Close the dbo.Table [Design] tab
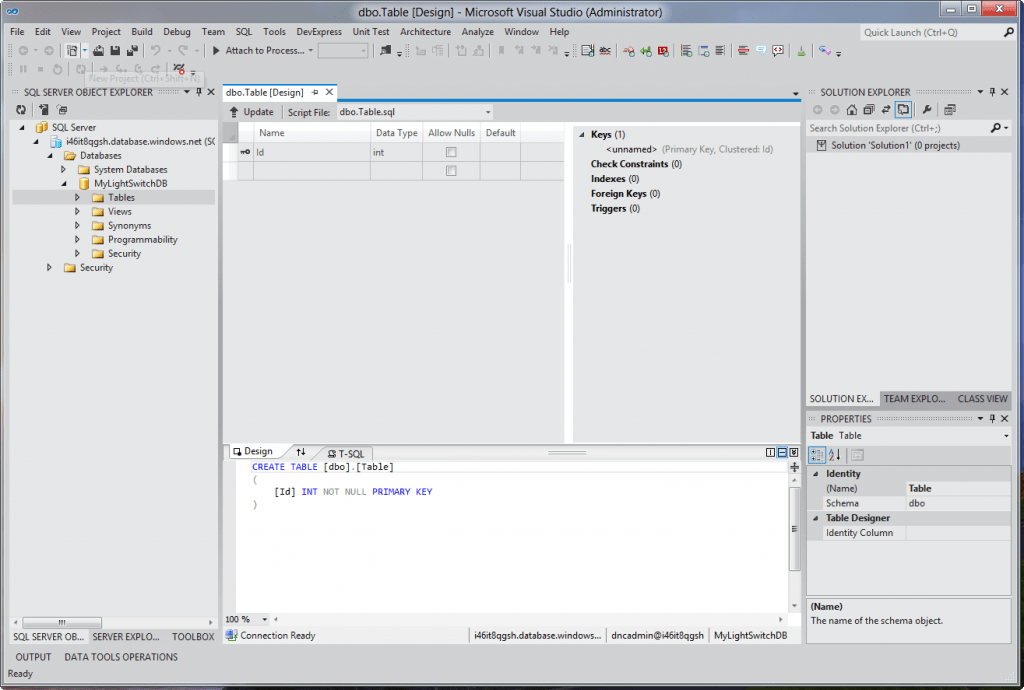 click(x=330, y=93)
